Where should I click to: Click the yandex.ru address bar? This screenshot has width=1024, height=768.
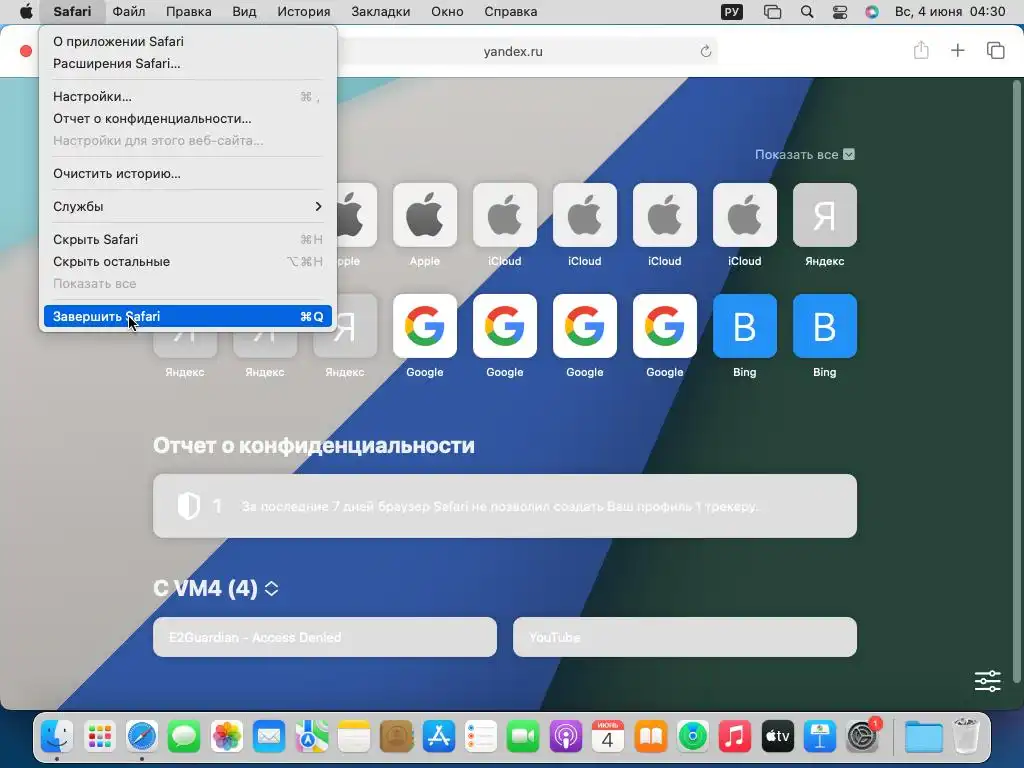513,52
